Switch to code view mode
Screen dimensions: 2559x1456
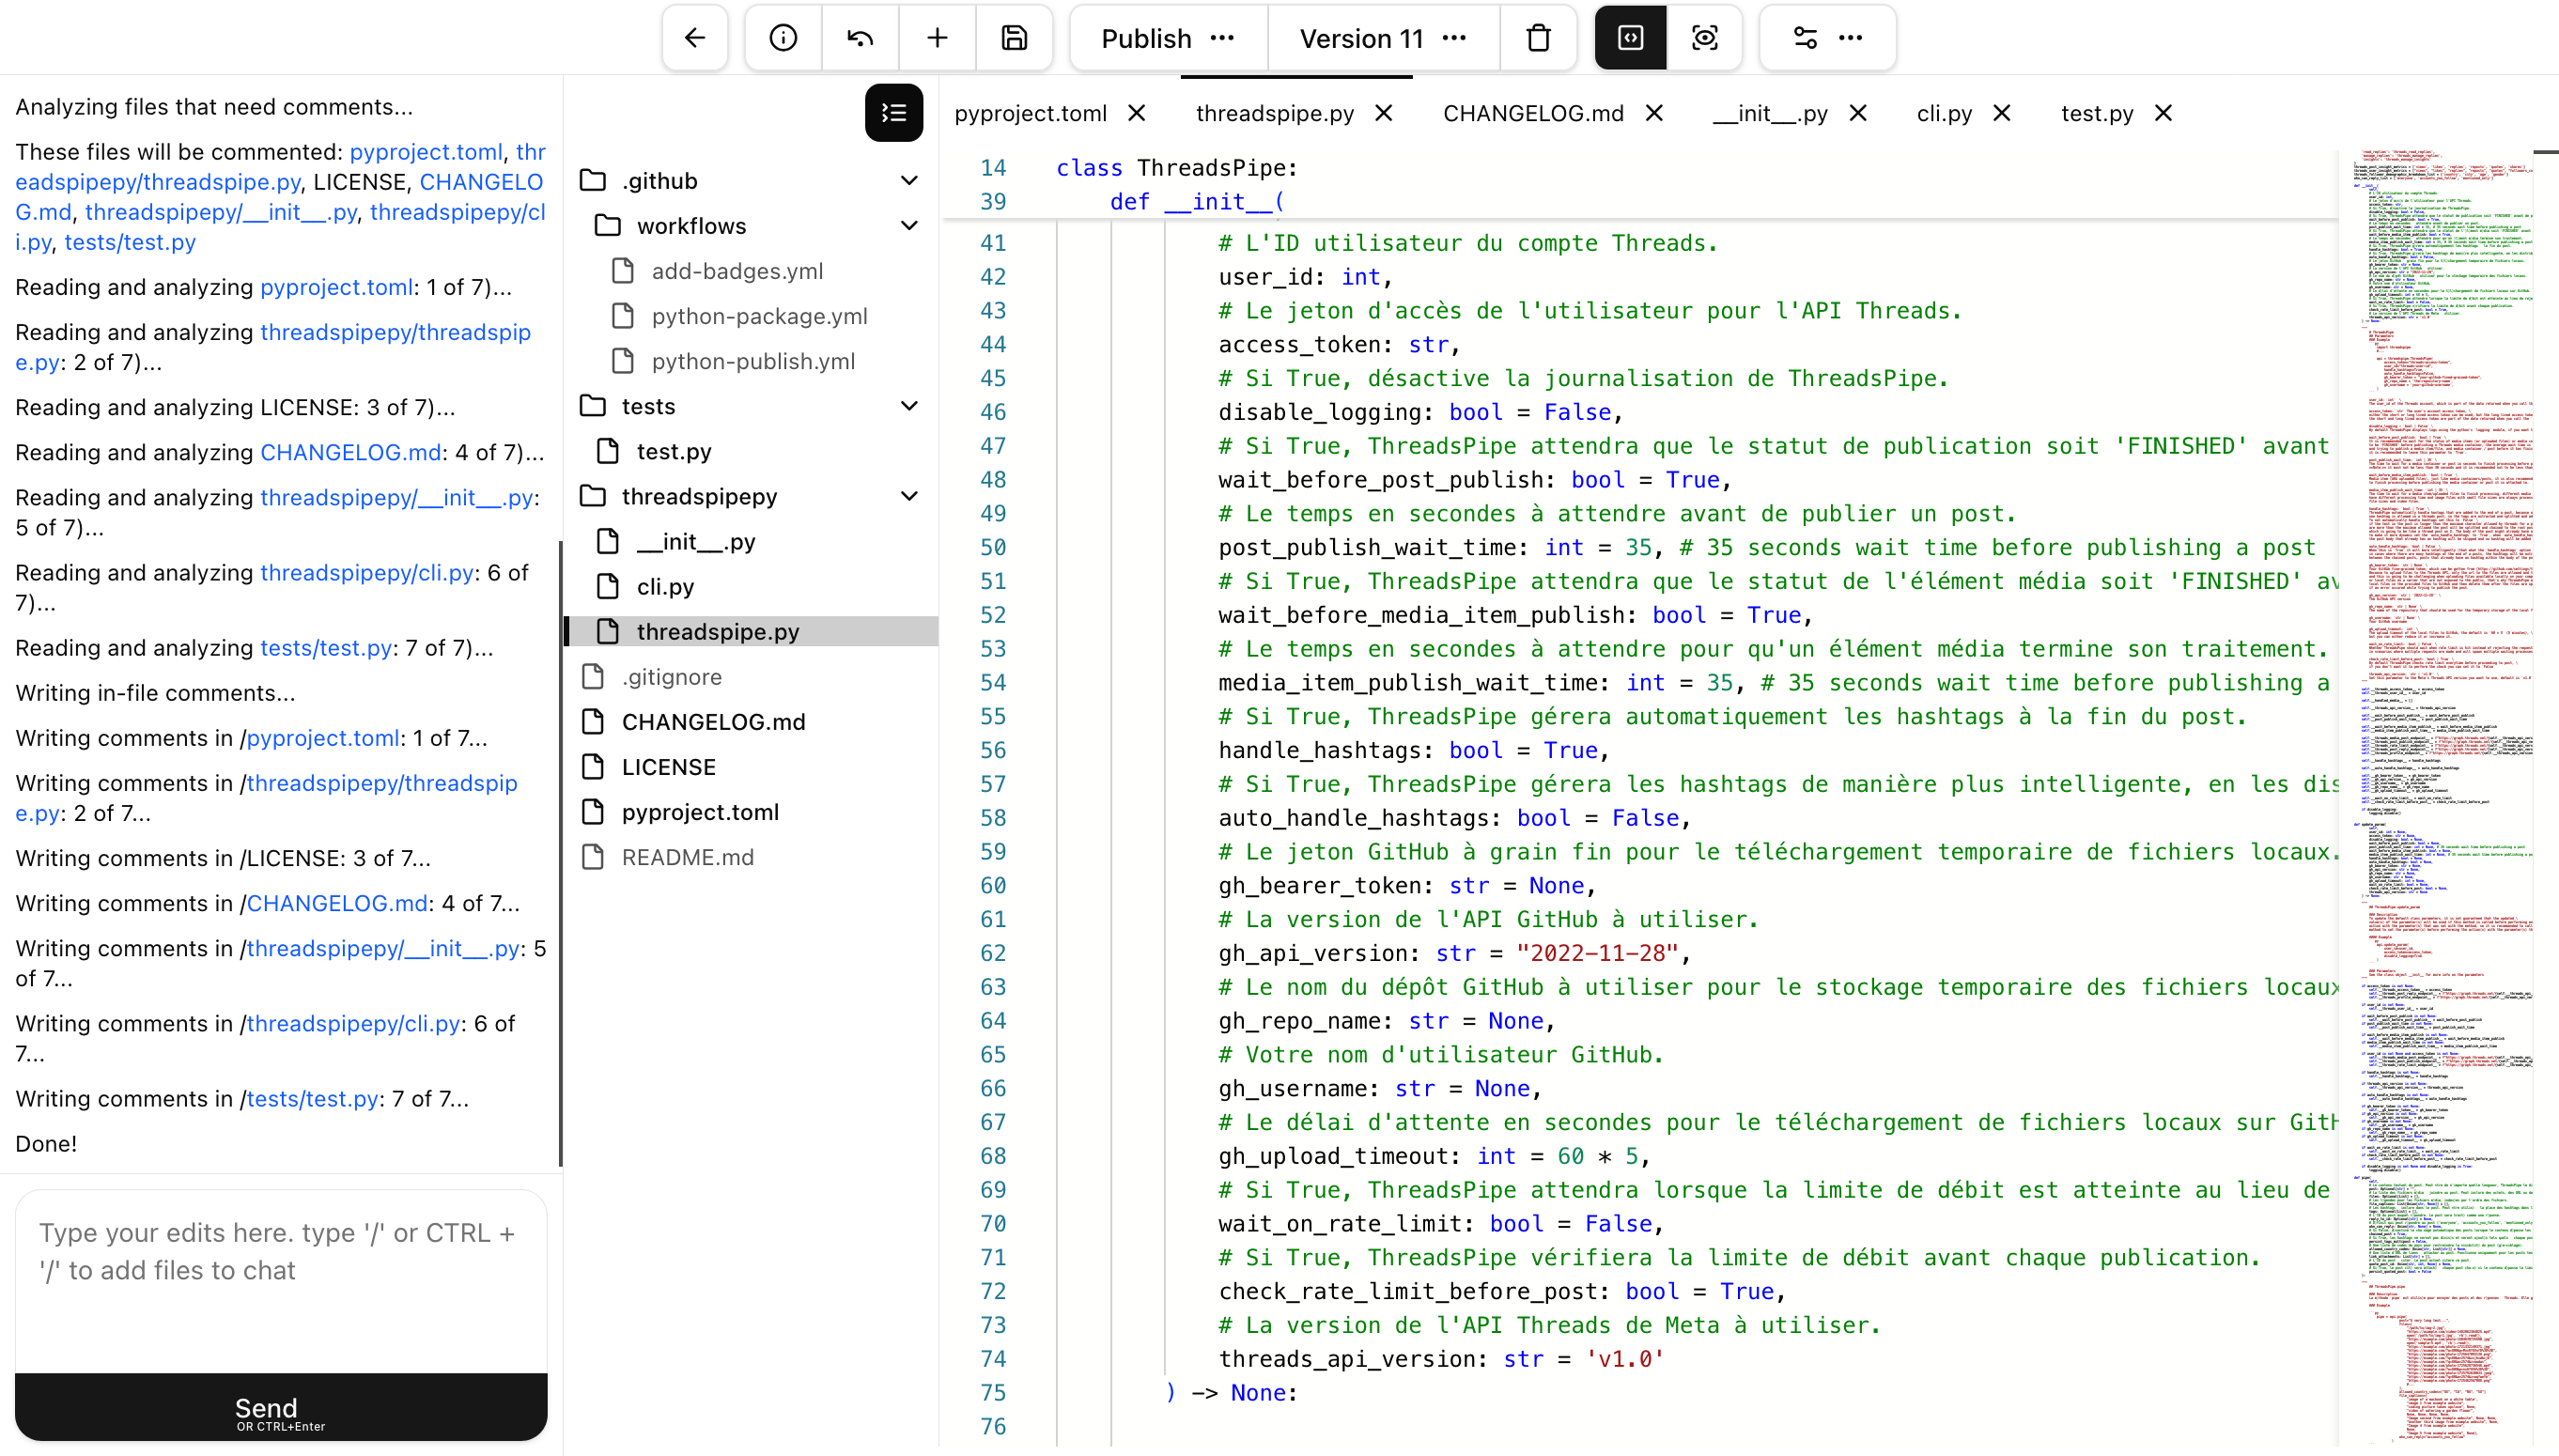[1628, 38]
